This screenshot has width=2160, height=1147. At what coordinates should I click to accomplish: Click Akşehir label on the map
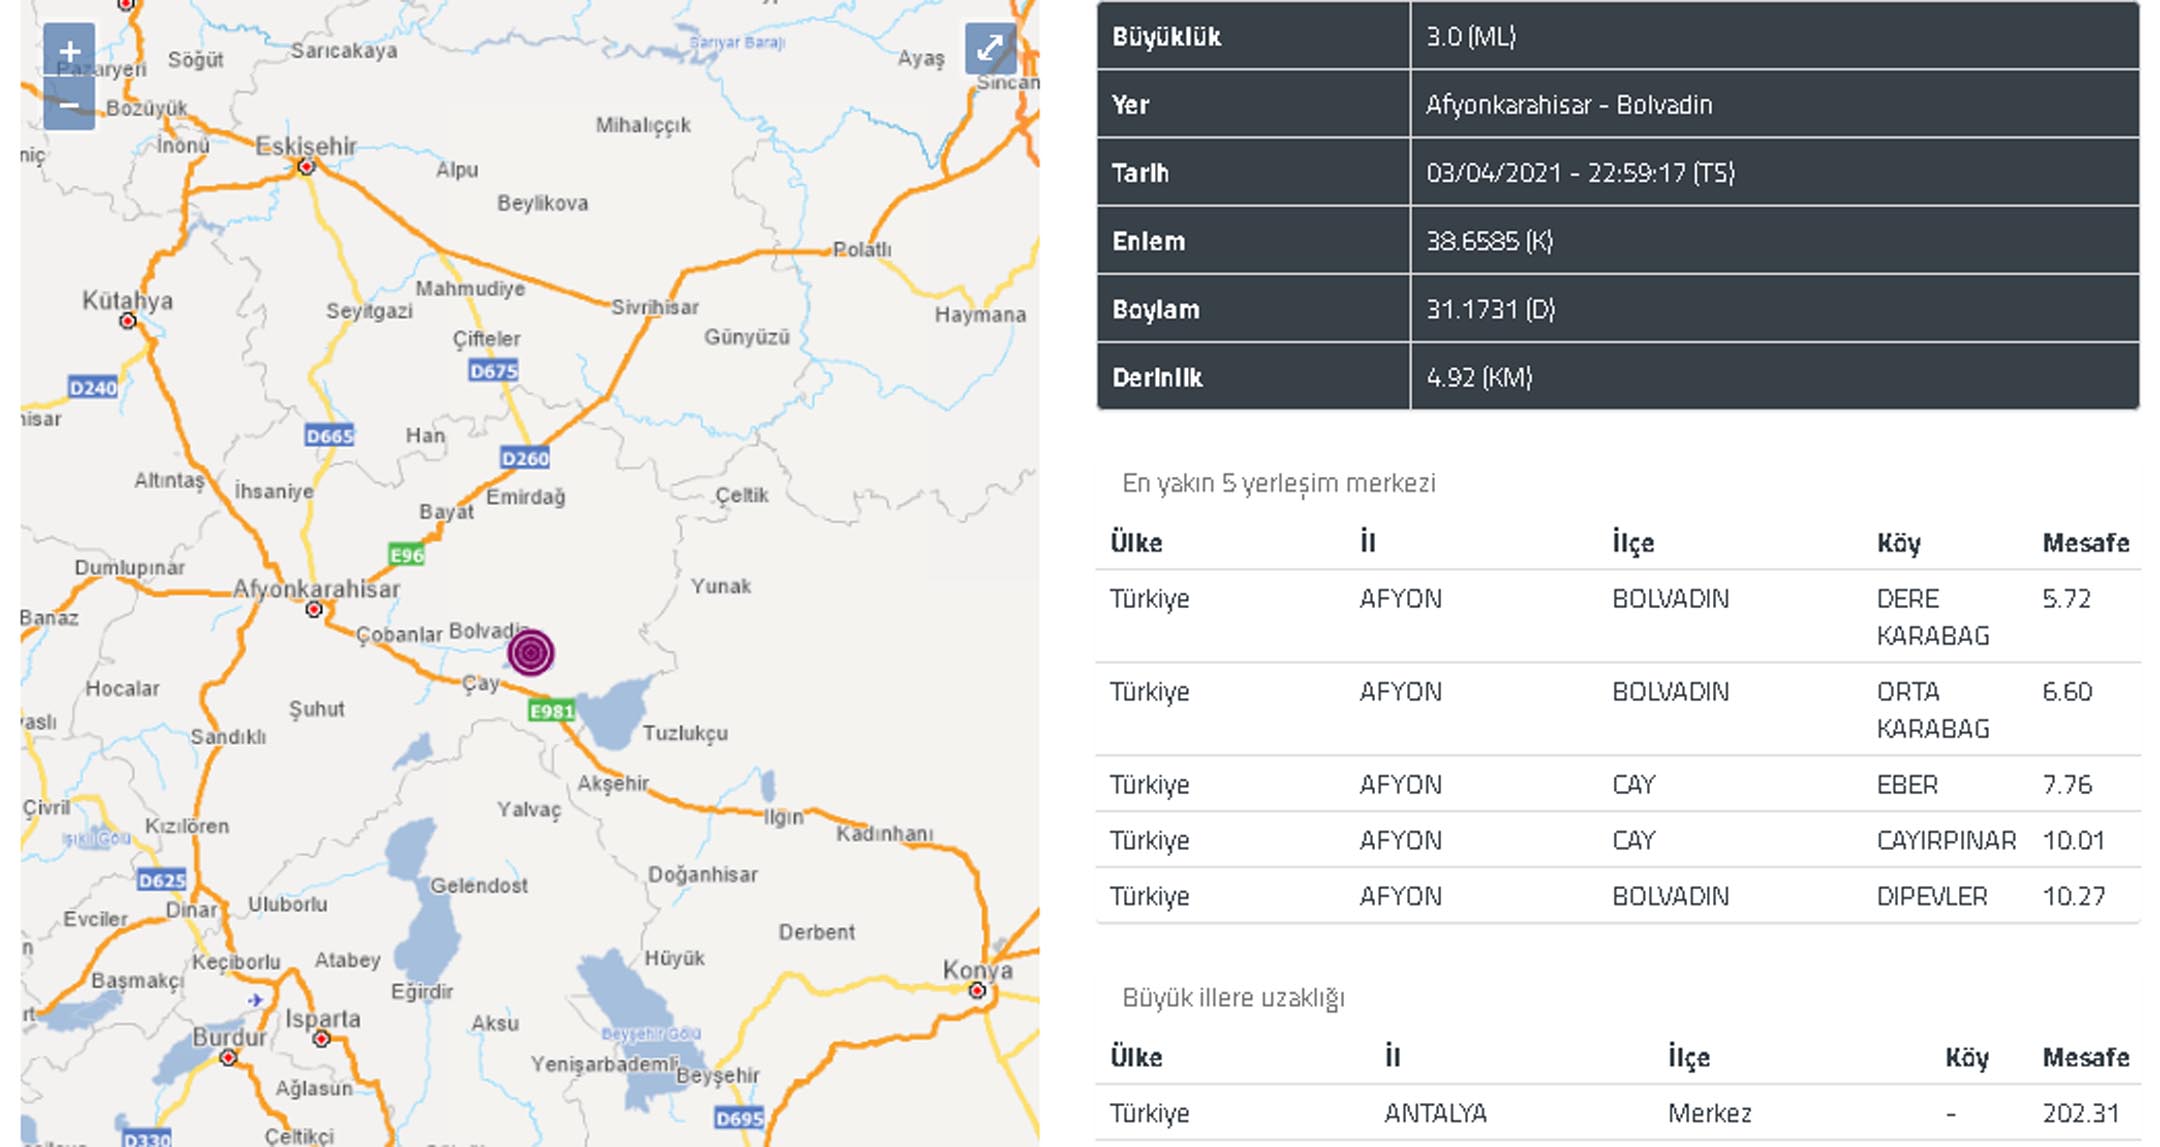coord(613,783)
